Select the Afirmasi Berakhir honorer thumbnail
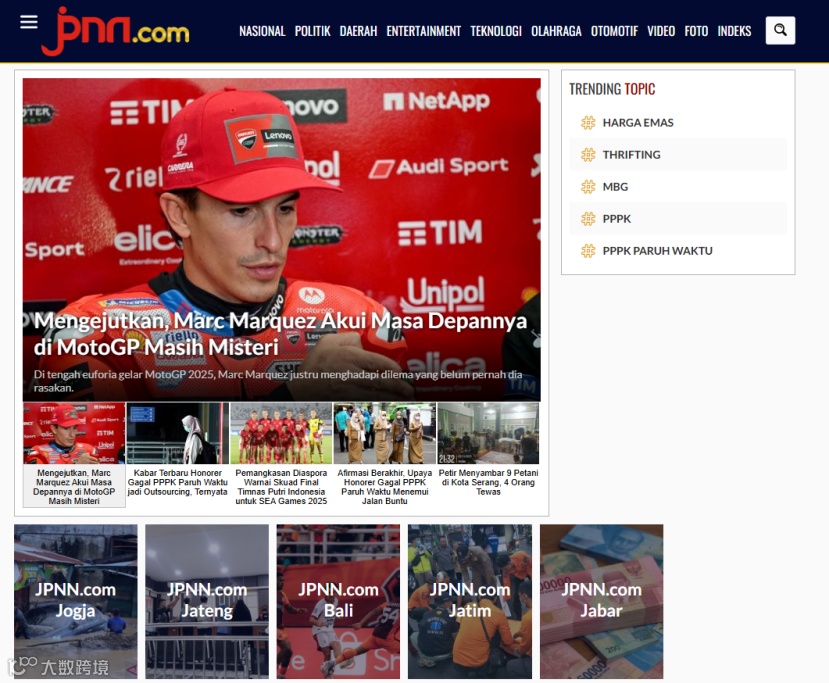 coord(385,433)
